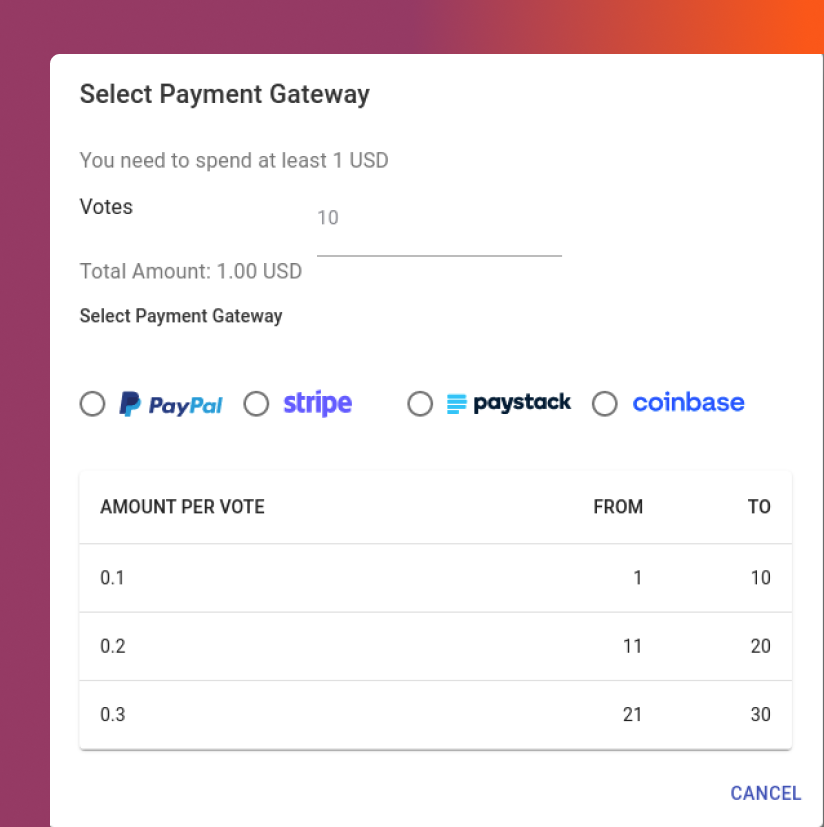Click the FROM column header
The width and height of the screenshot is (824, 827).
[618, 507]
